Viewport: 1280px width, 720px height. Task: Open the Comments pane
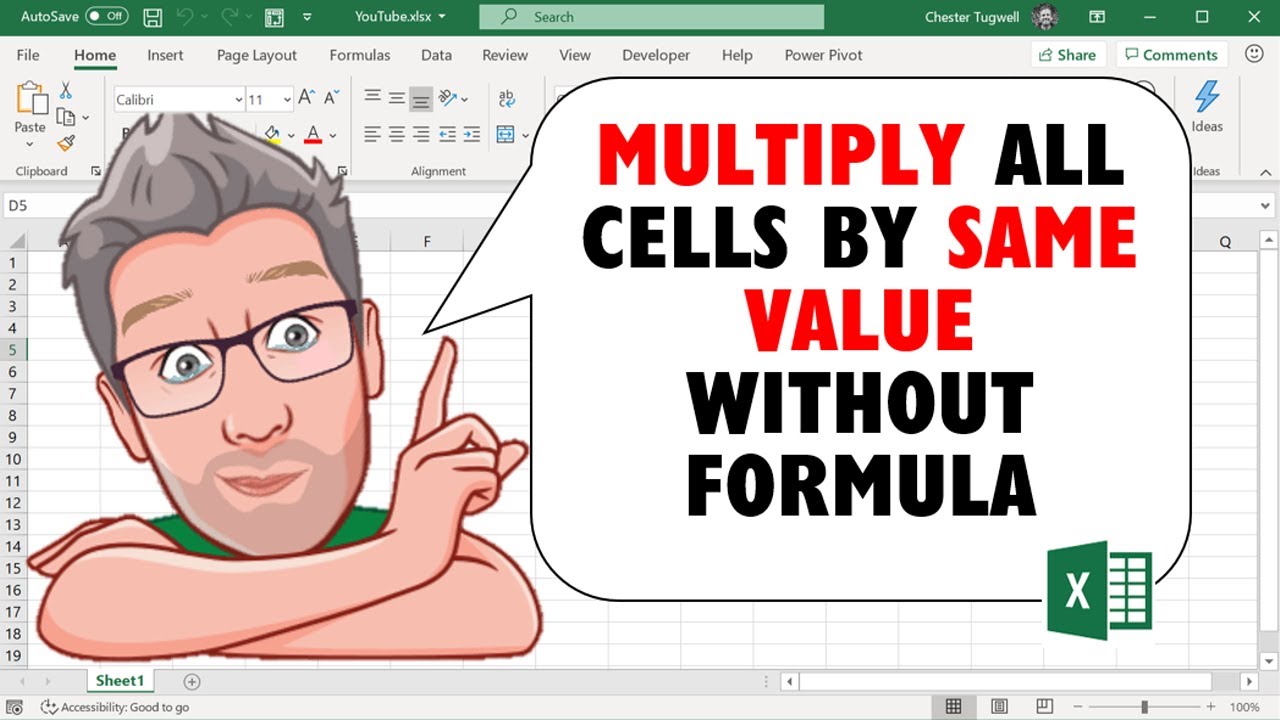click(x=1172, y=55)
